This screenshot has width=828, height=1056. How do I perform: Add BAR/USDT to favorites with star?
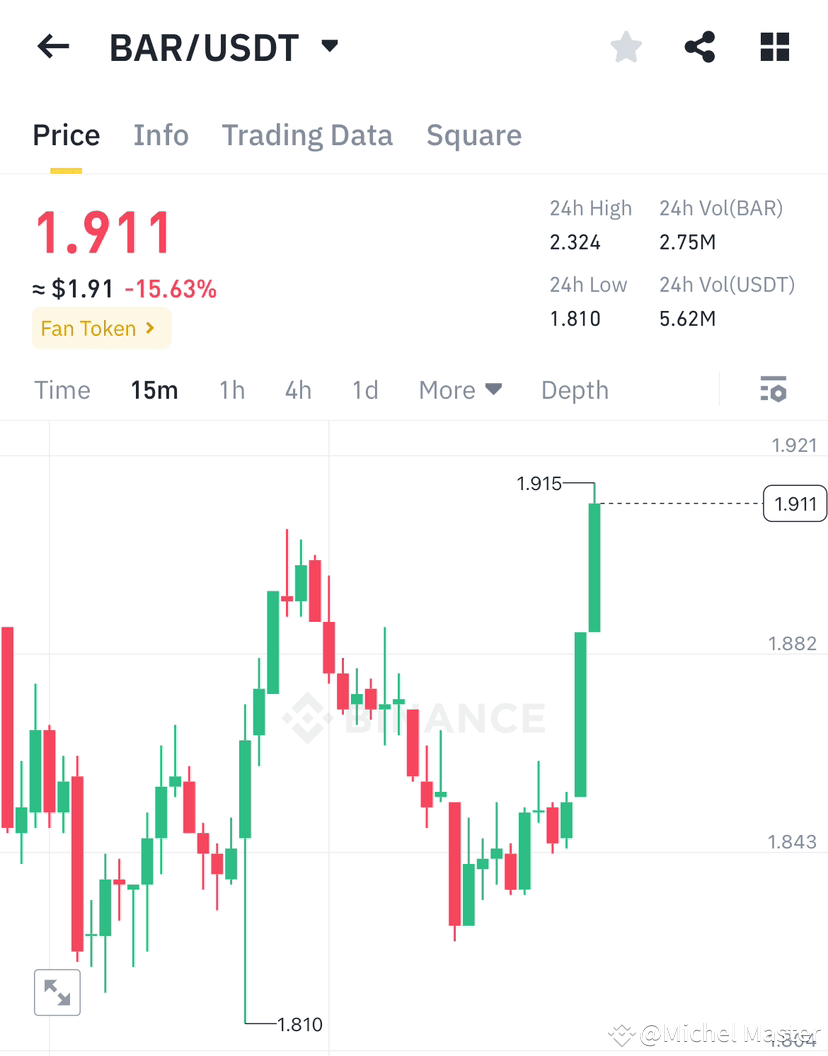pyautogui.click(x=626, y=47)
